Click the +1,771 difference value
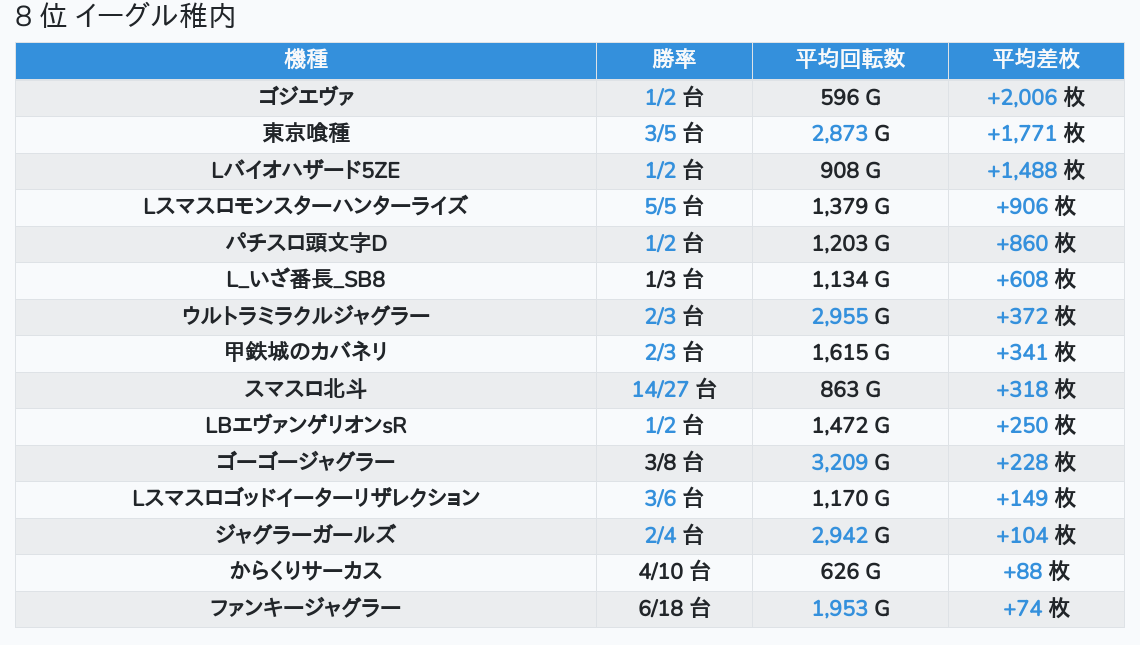The image size is (1140, 645). pyautogui.click(x=1022, y=133)
